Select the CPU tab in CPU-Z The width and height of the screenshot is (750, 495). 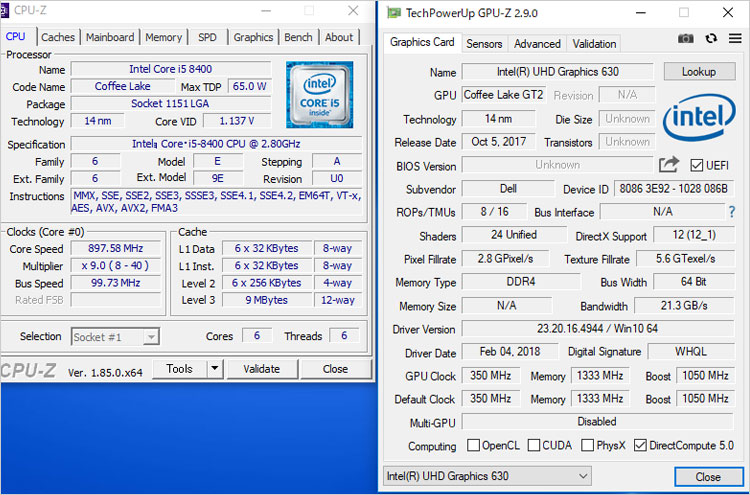16,36
